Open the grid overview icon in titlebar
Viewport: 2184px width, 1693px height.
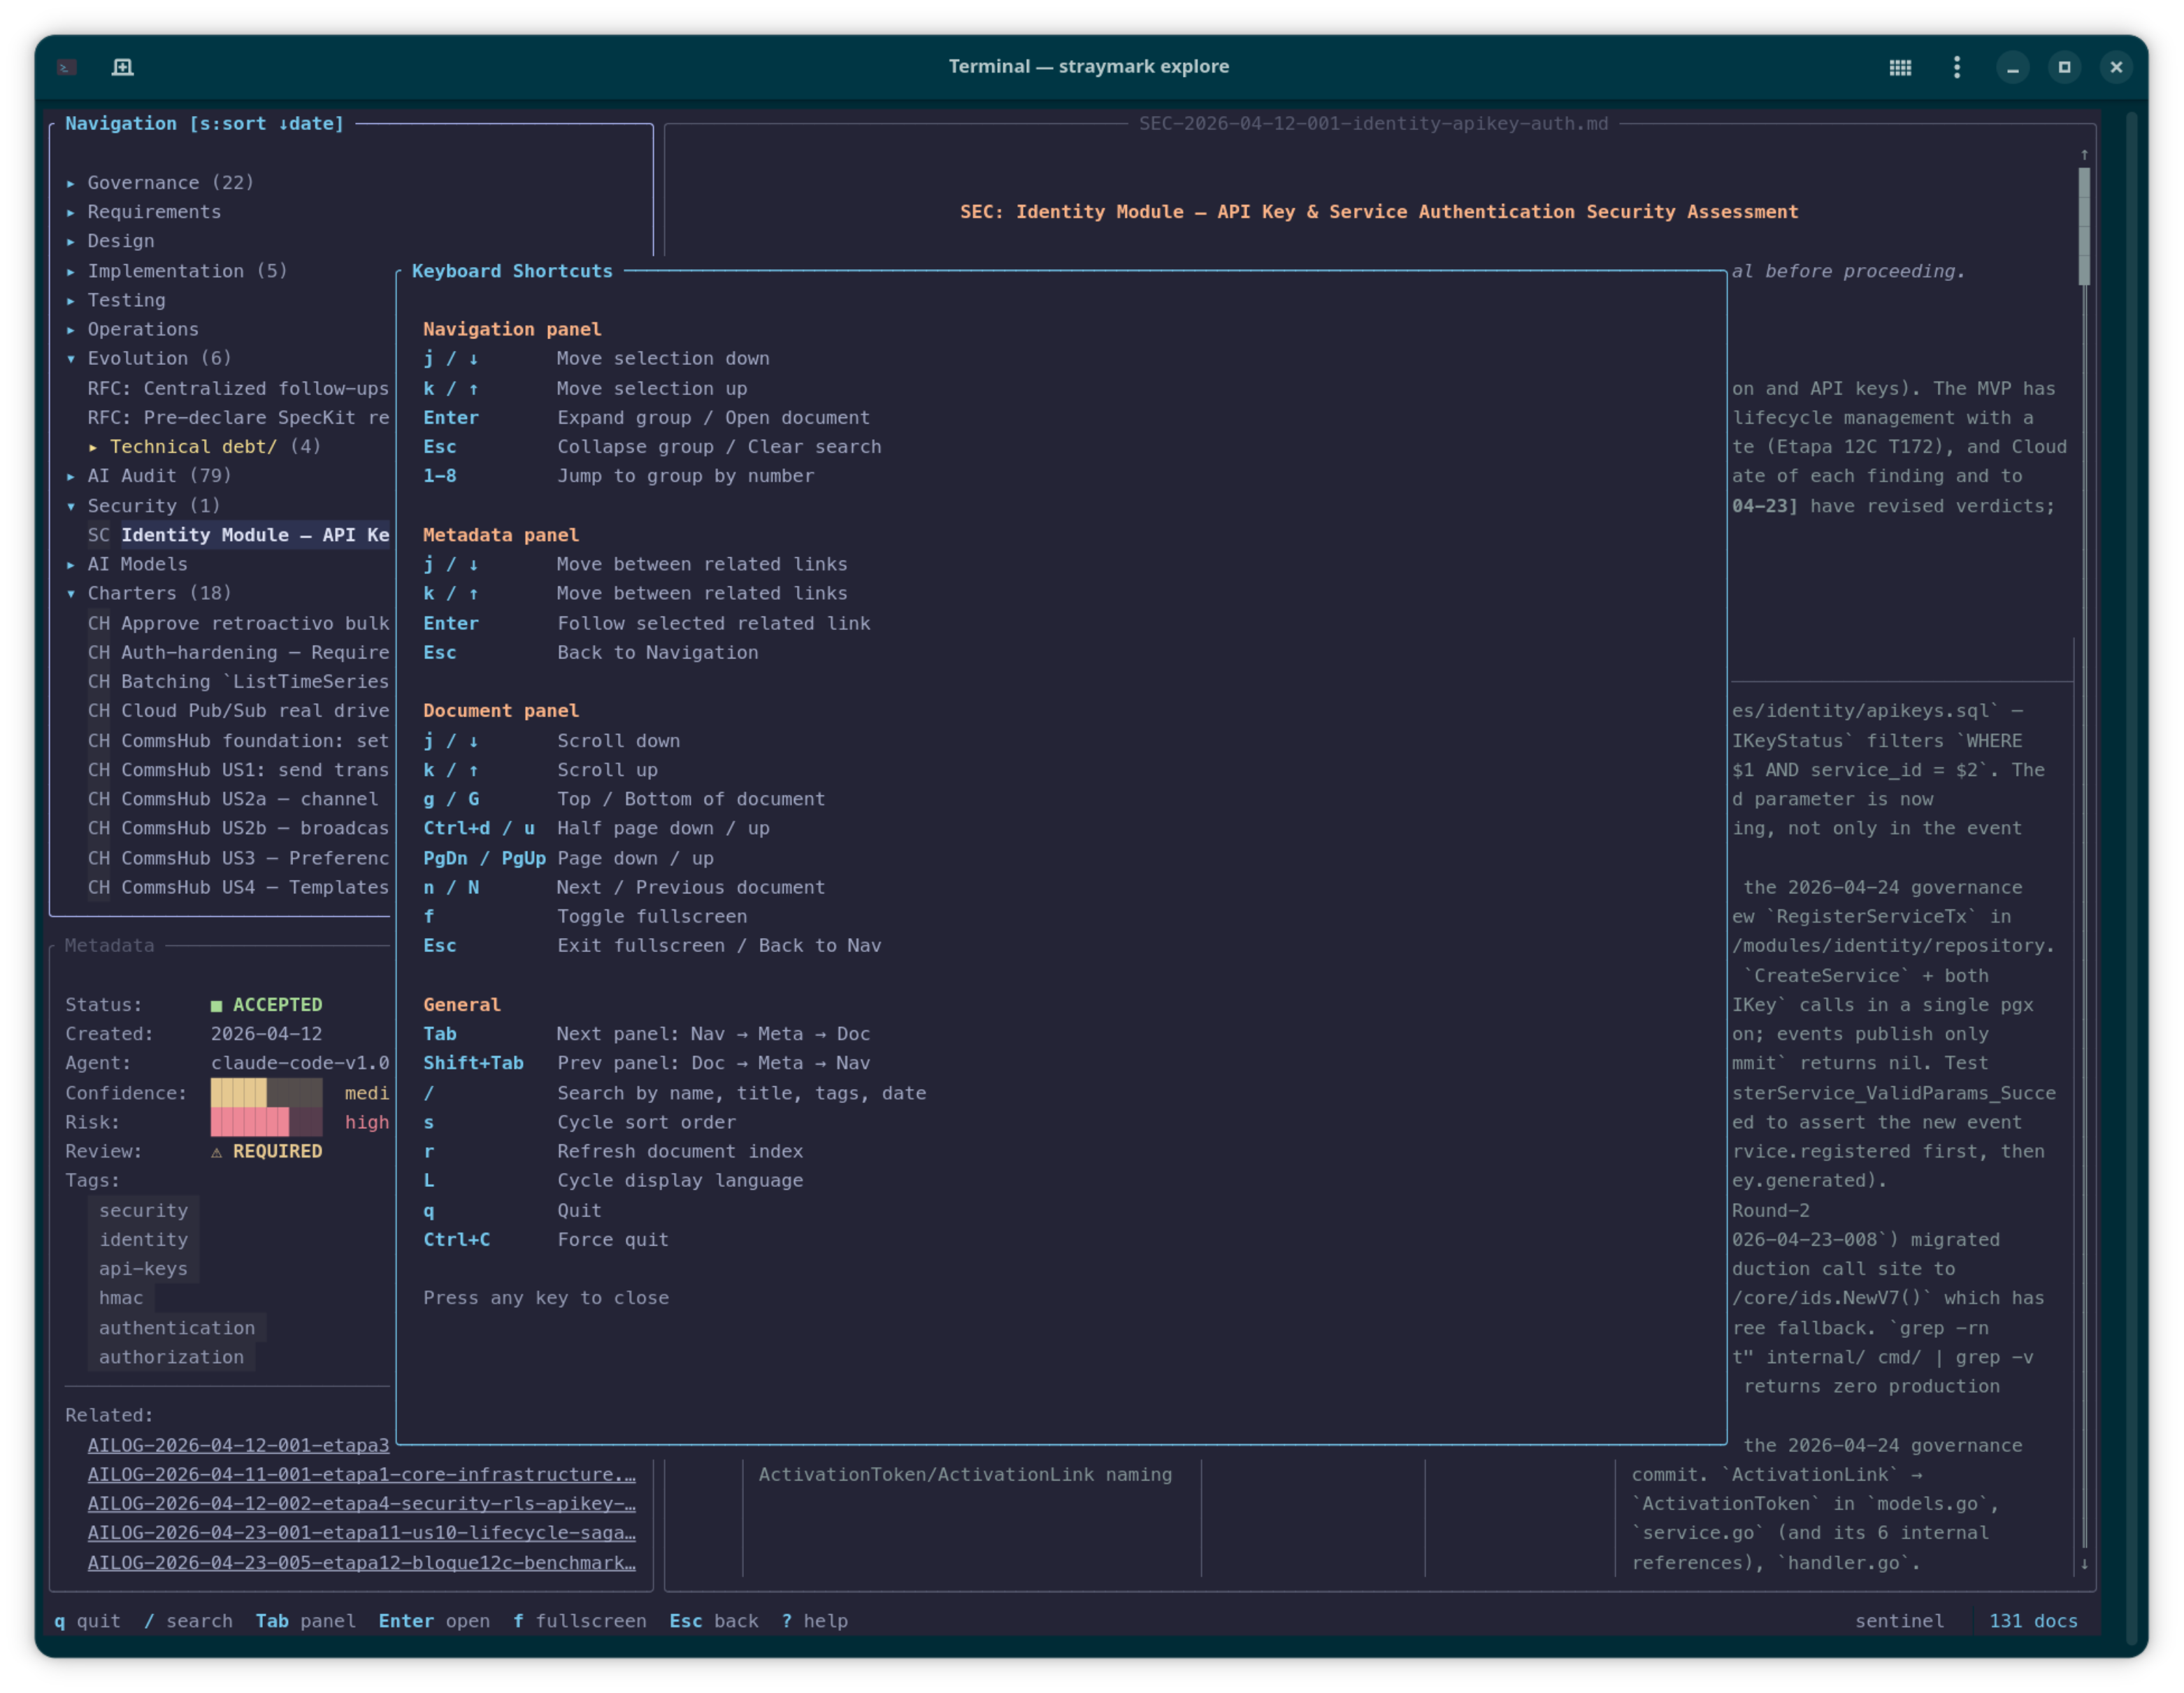(x=1900, y=67)
